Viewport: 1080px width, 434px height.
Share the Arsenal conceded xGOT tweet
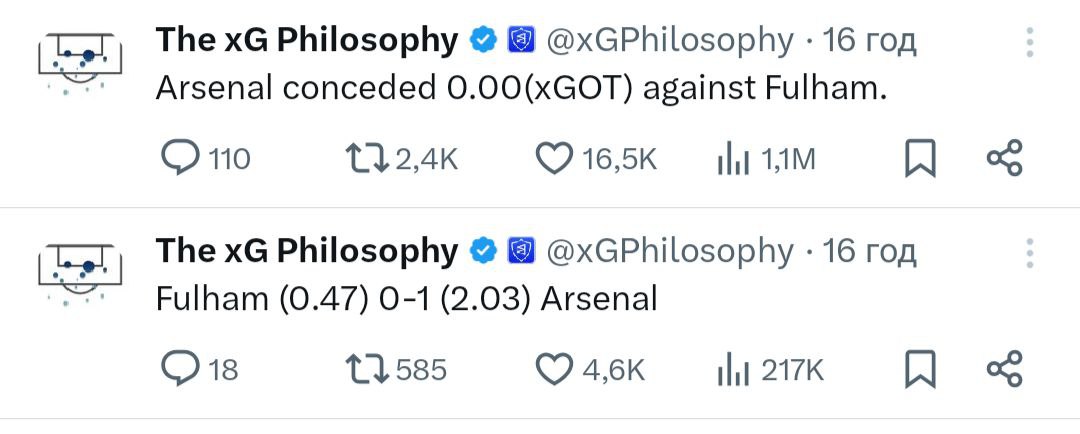1004,158
